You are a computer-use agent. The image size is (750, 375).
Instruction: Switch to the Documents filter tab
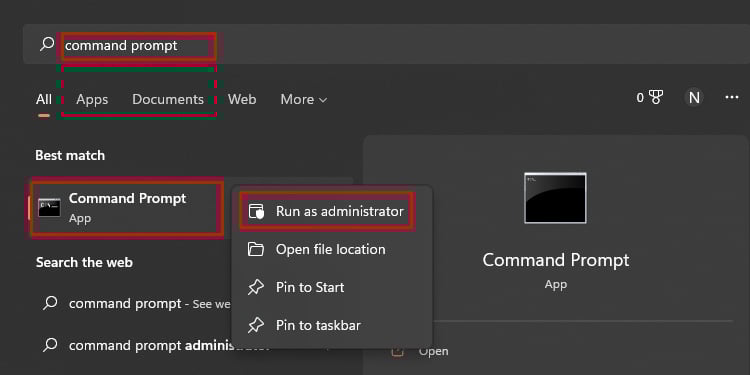(168, 99)
